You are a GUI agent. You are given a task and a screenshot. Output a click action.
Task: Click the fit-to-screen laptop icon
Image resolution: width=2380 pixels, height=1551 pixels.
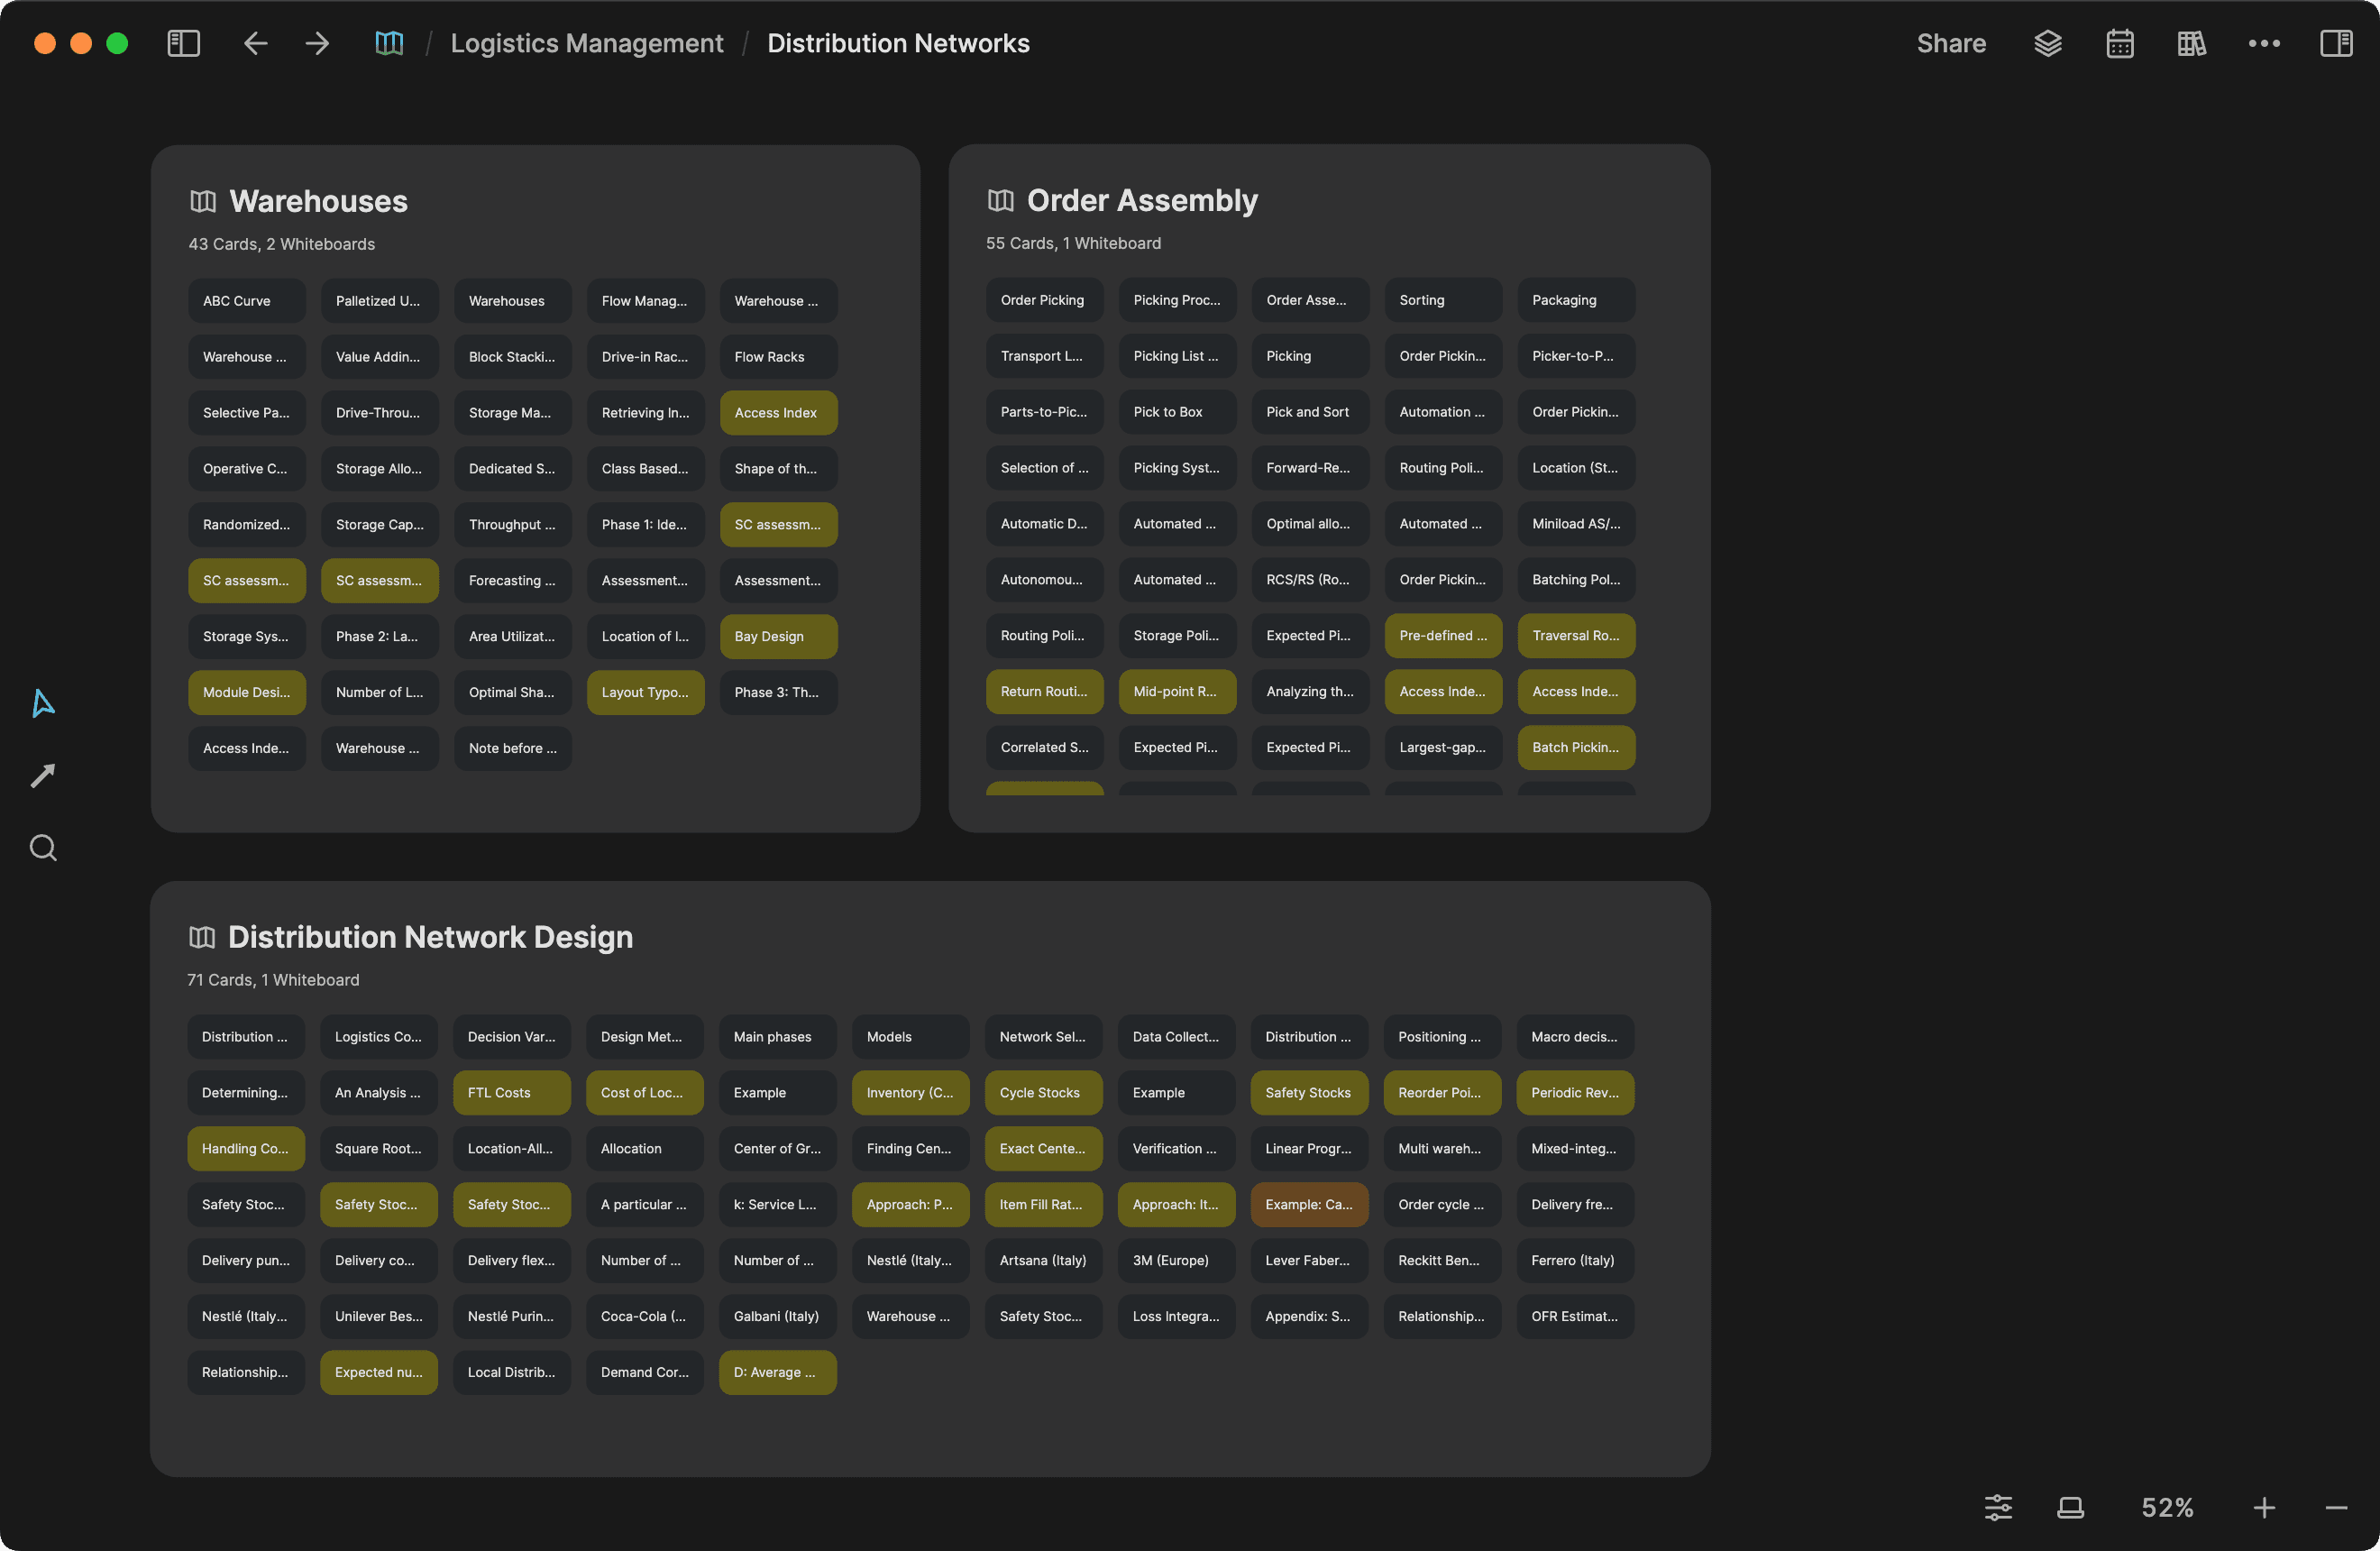2070,1507
